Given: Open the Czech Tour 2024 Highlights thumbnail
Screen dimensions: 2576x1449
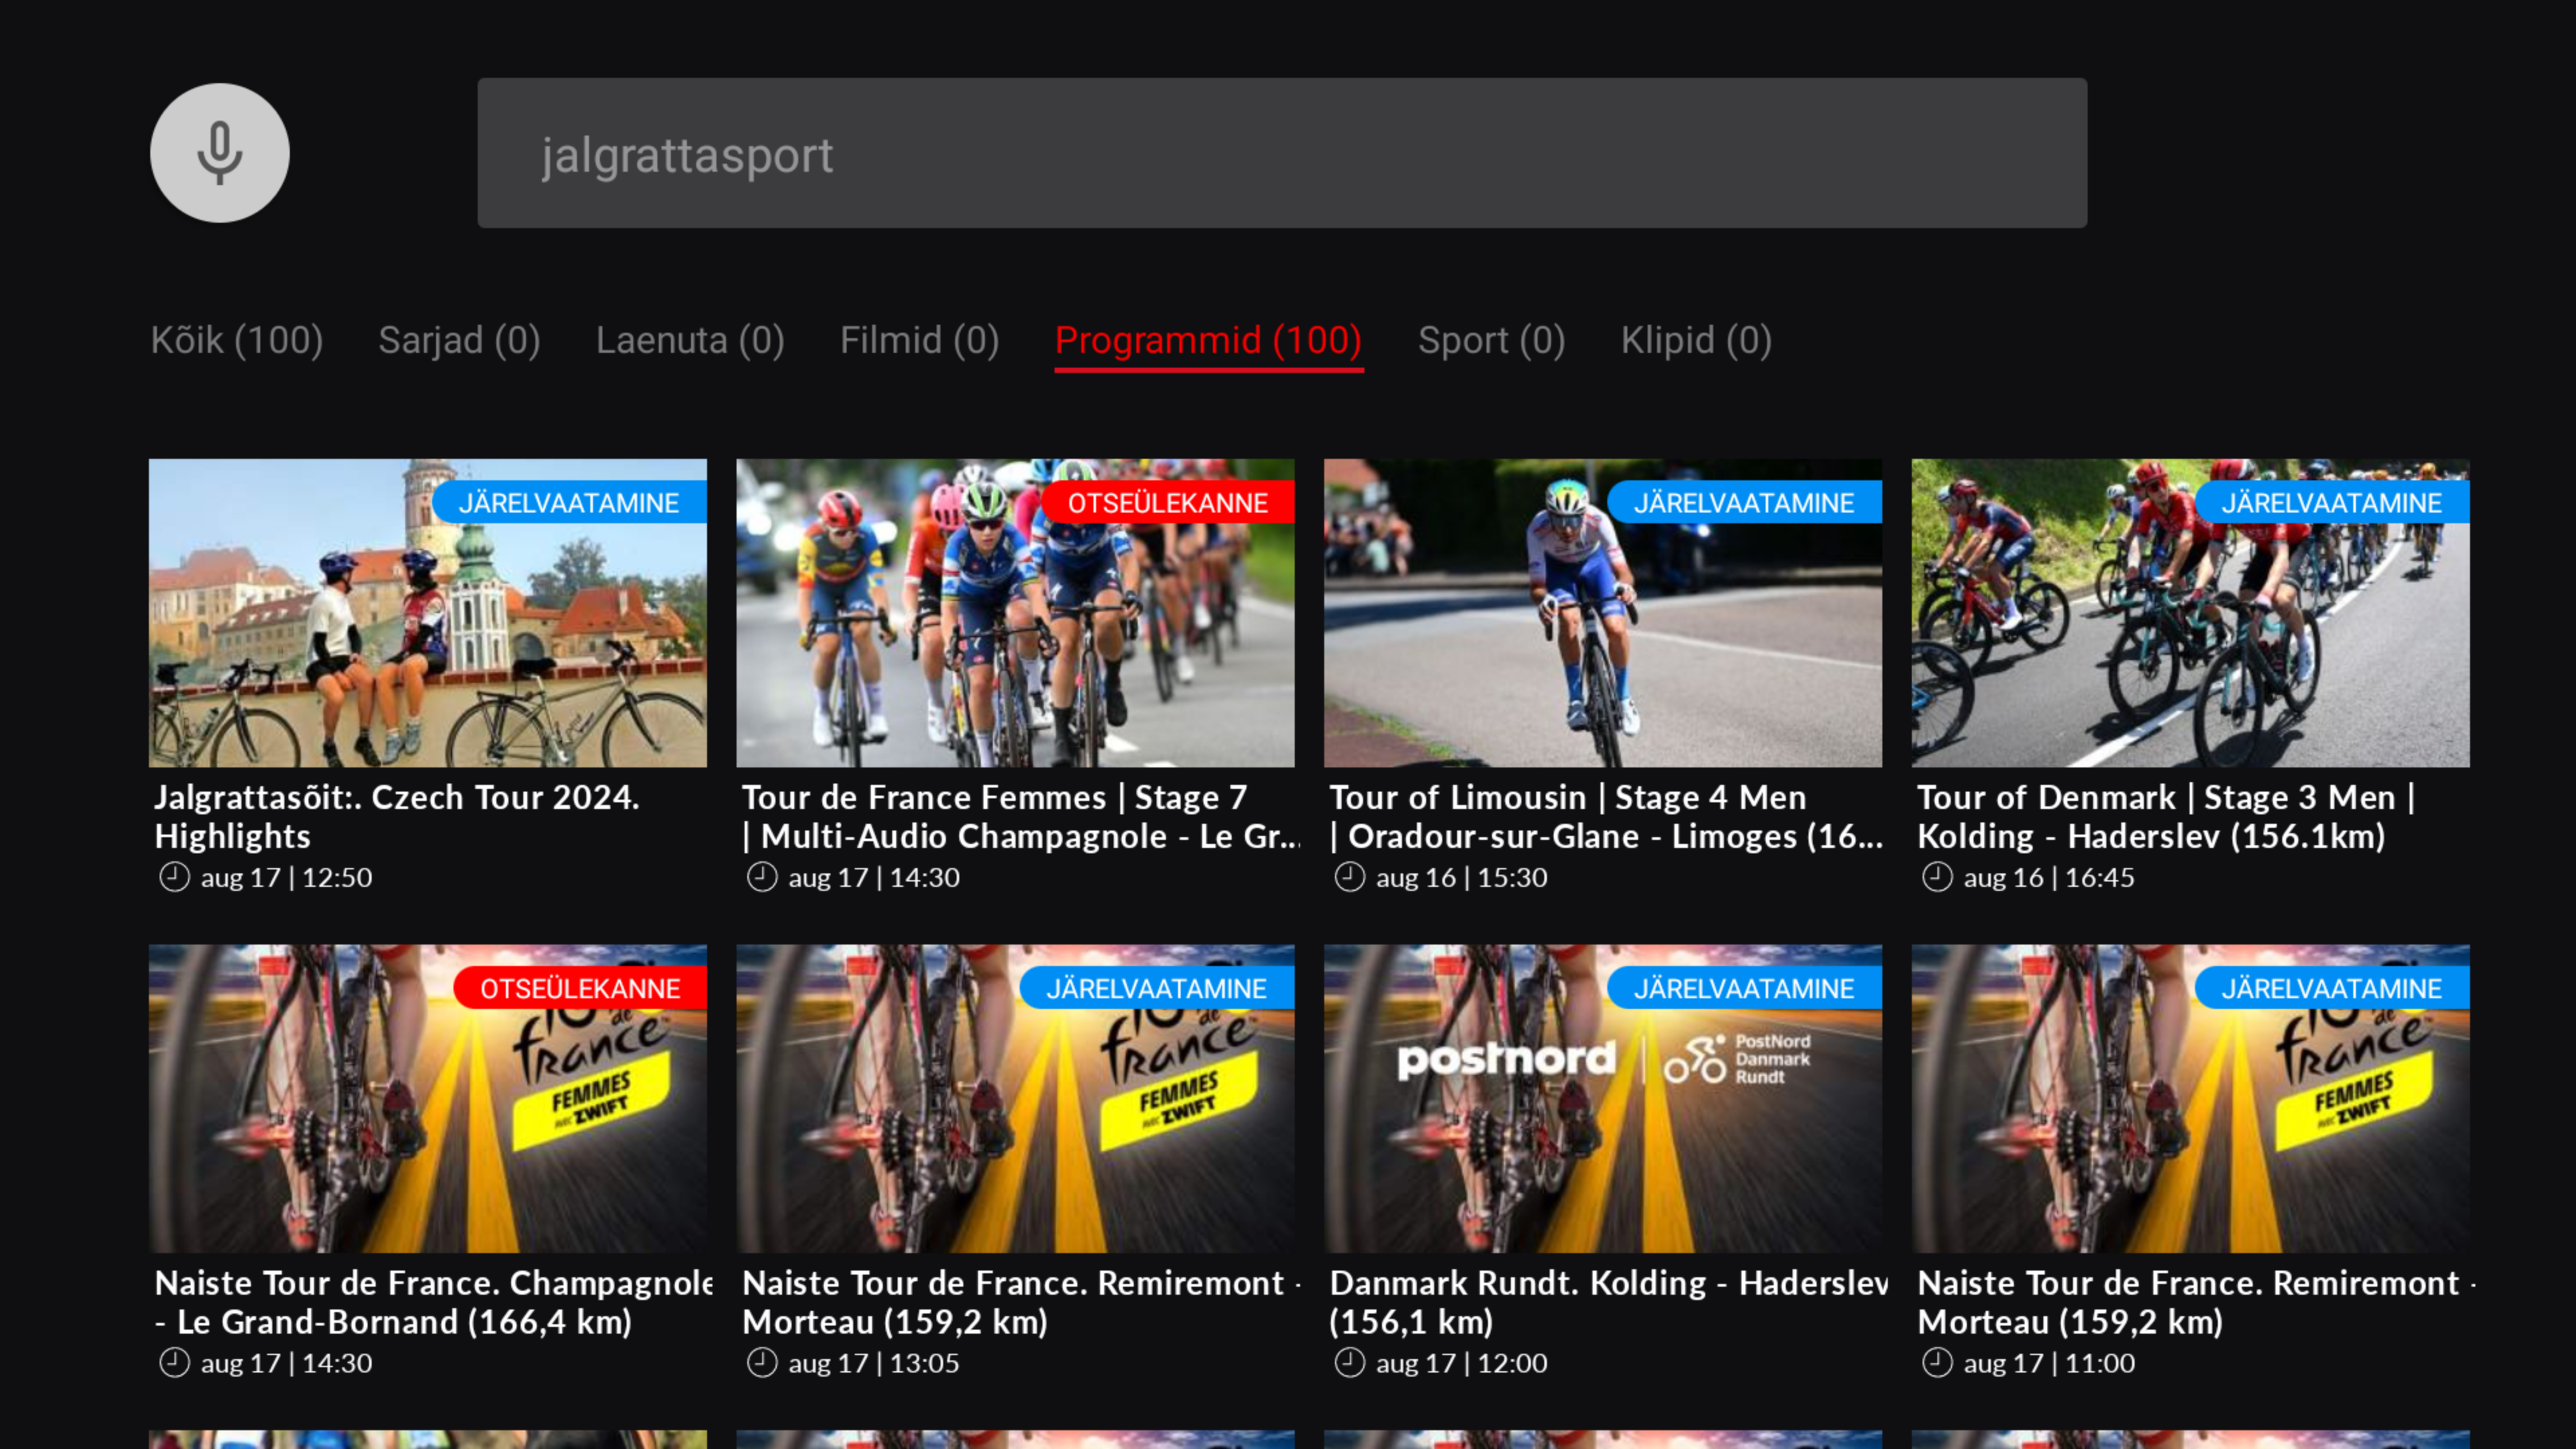Looking at the screenshot, I should [x=428, y=613].
